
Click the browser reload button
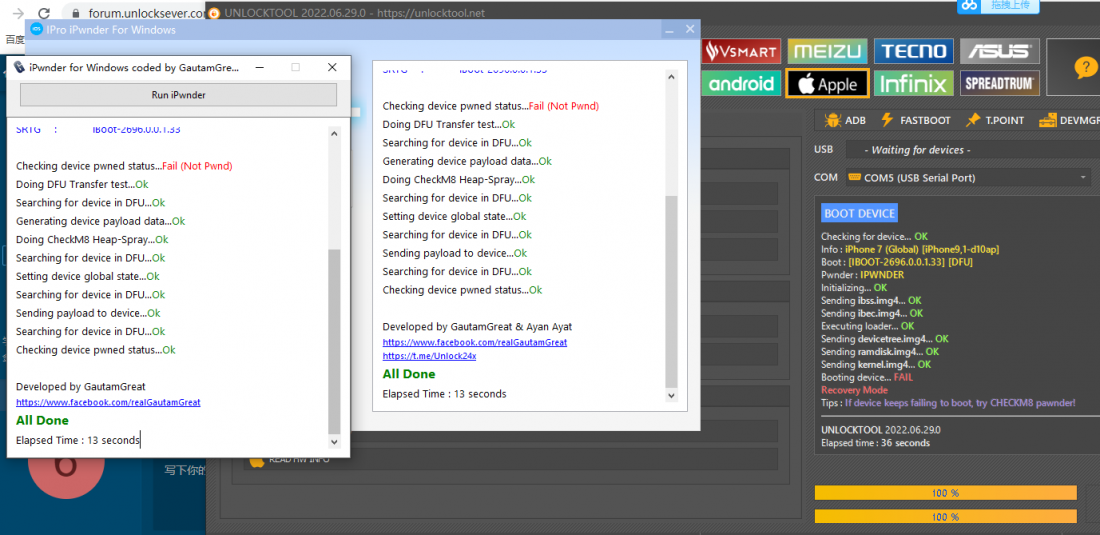coord(43,13)
